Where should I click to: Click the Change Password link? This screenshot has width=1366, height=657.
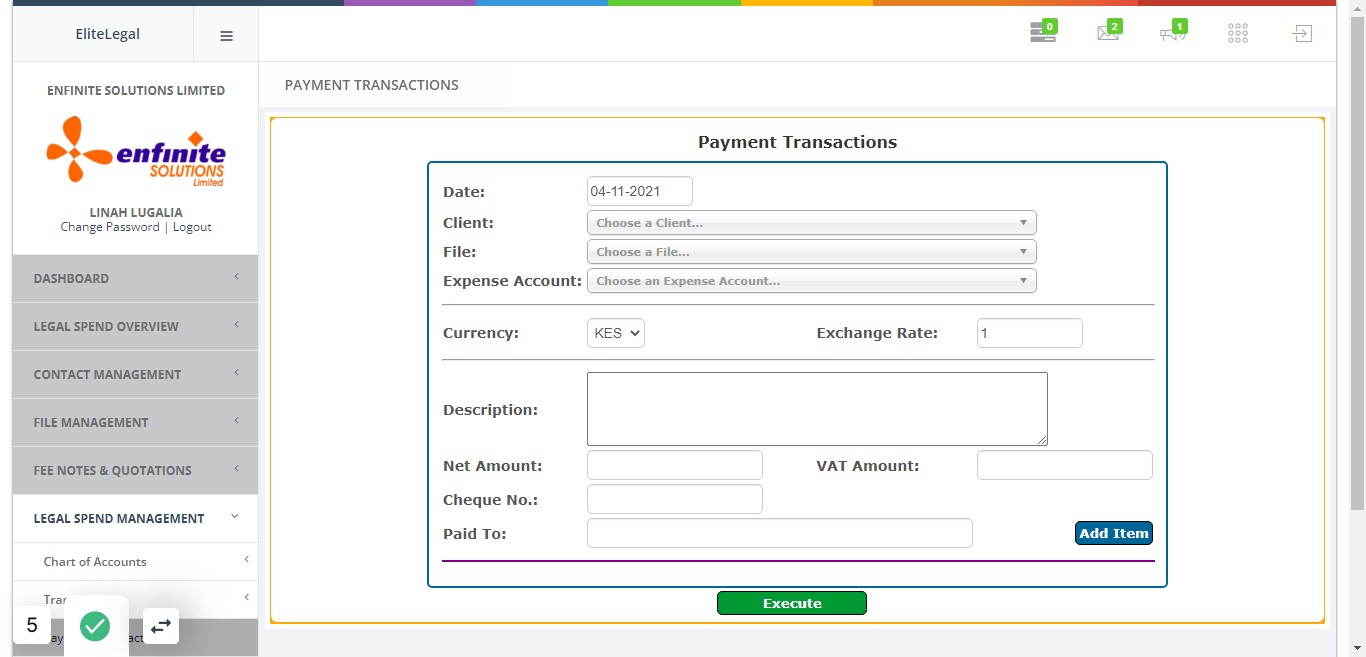(110, 227)
